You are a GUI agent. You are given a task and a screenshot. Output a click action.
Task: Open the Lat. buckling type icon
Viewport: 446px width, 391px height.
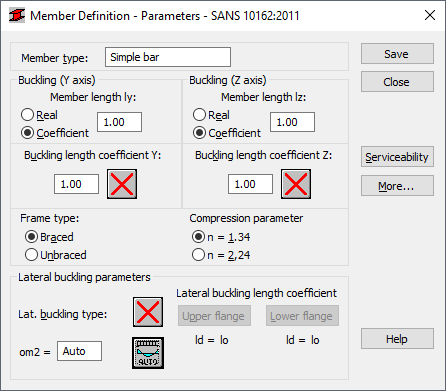tap(148, 312)
